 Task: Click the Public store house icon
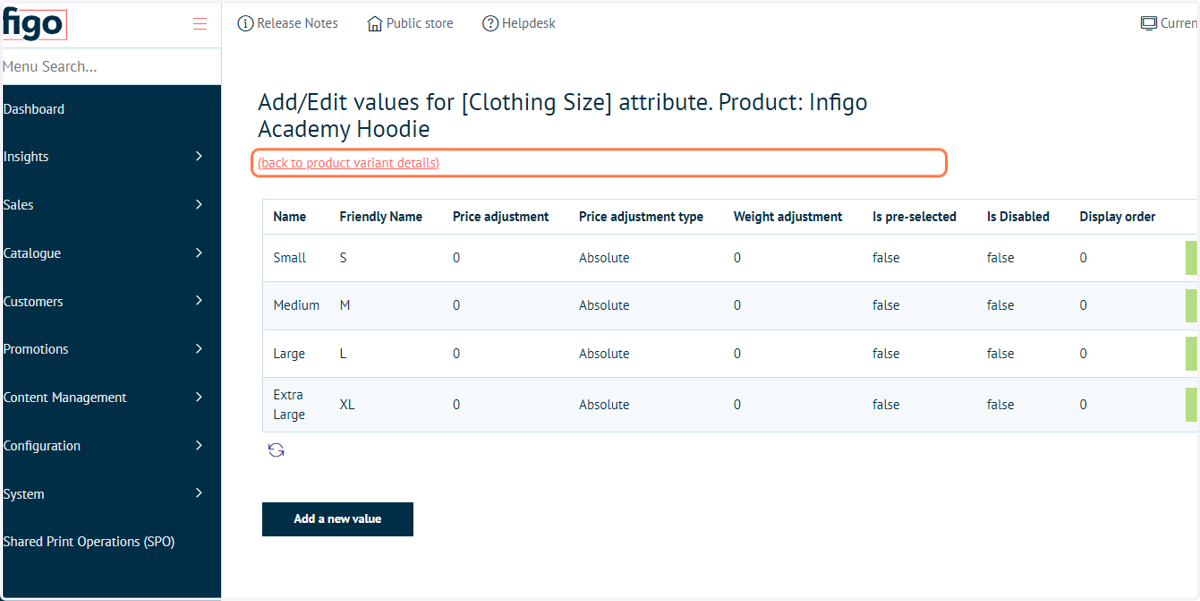coord(375,23)
